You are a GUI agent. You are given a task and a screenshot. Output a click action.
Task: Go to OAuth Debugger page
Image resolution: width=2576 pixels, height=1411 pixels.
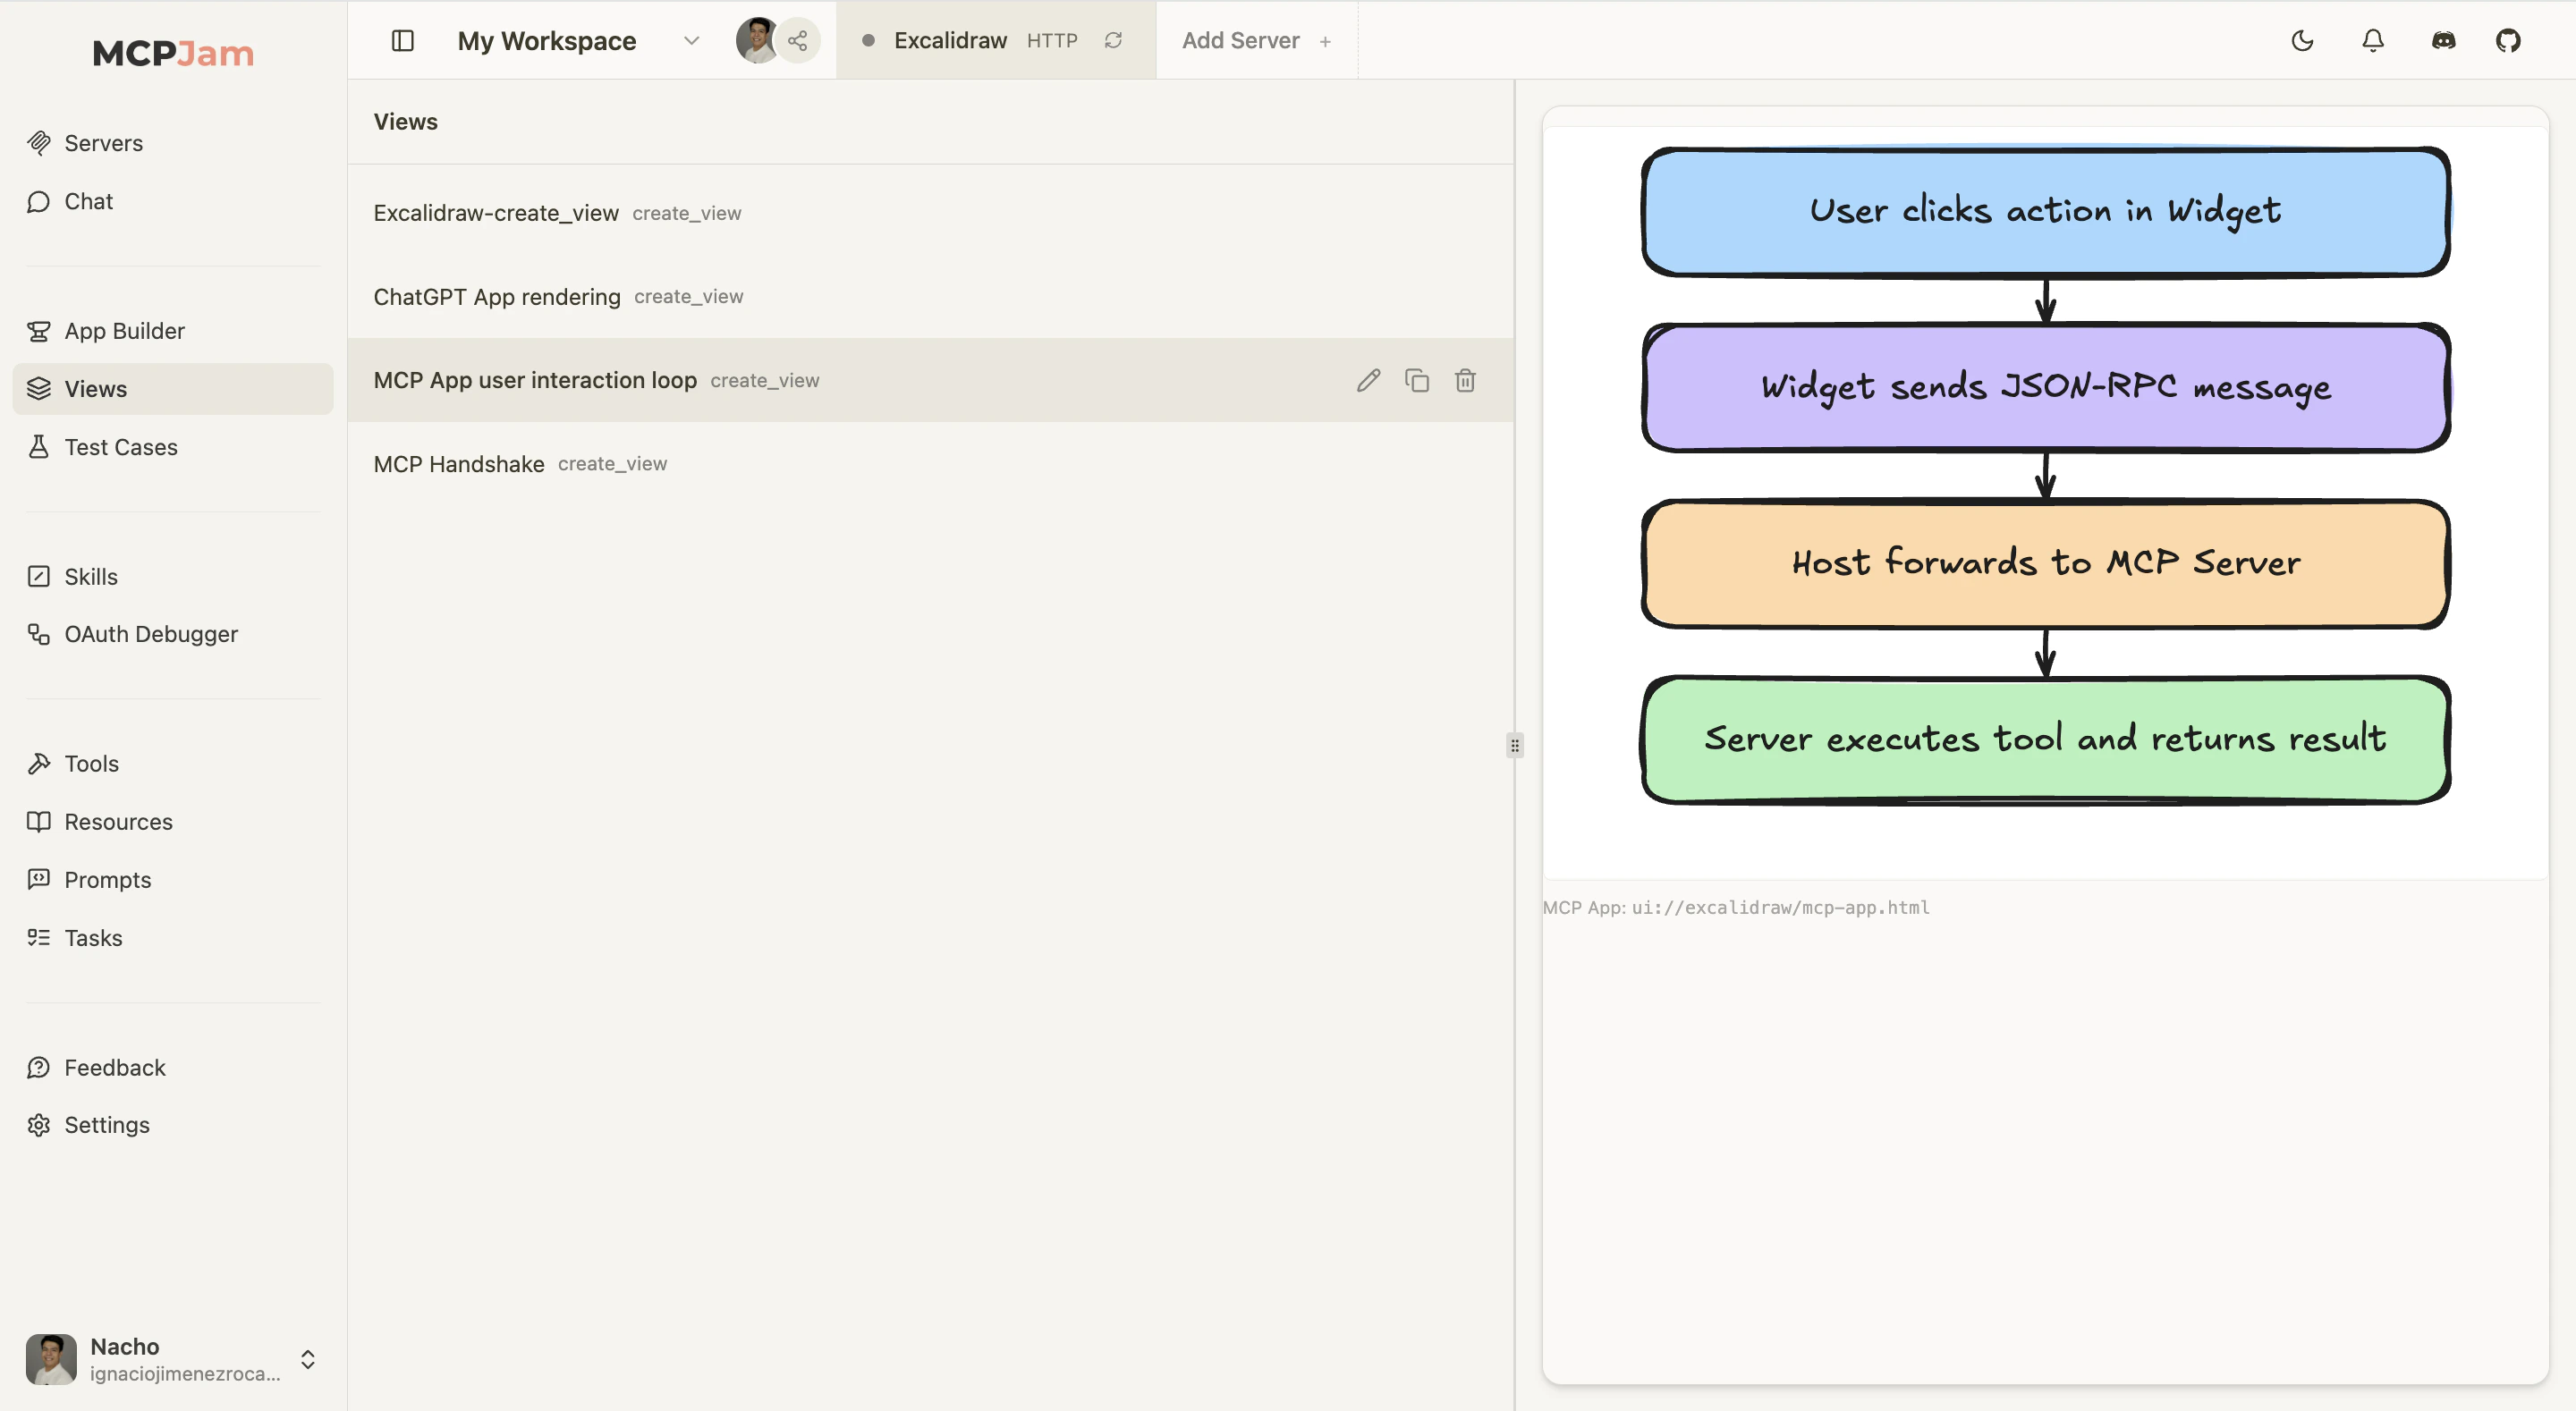tap(151, 634)
